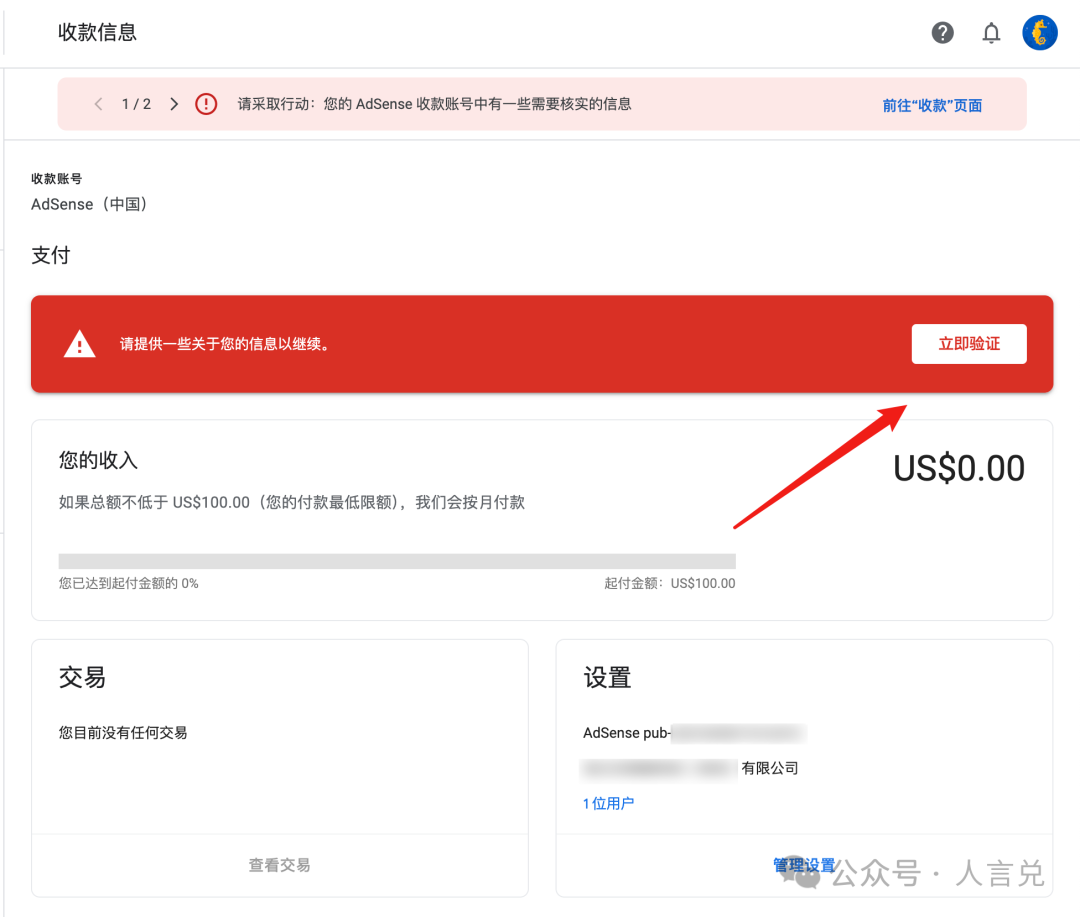Click 您已达到起付金额的 0% label

(129, 584)
